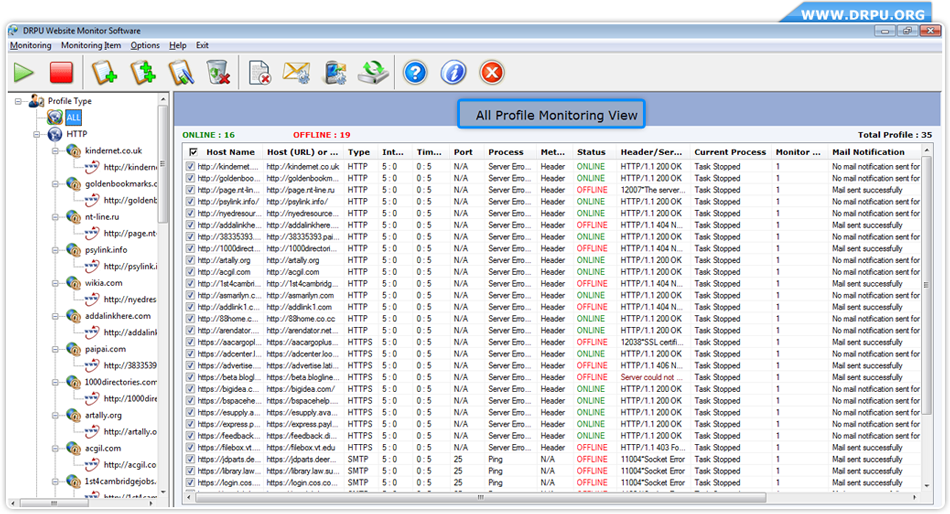Screen dimensions: 950x514
Task: Click the tree panel vertical scrollbar
Action: [x=163, y=164]
